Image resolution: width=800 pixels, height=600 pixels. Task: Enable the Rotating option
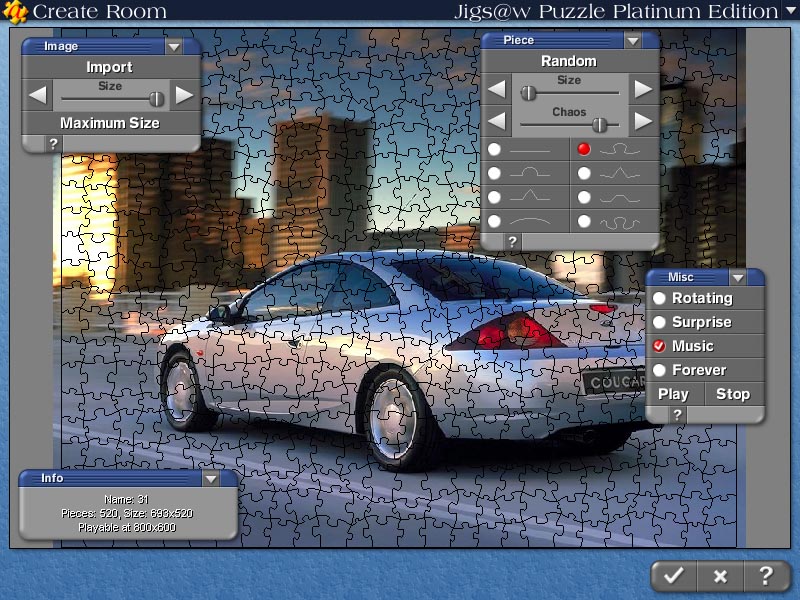(x=660, y=298)
